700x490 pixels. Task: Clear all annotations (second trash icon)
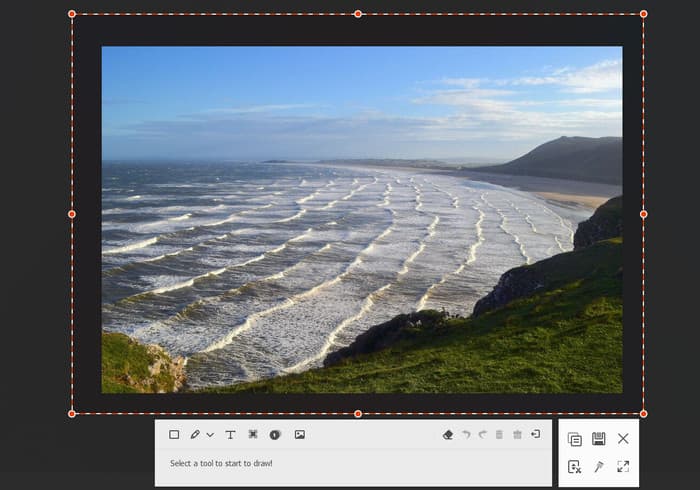(517, 434)
